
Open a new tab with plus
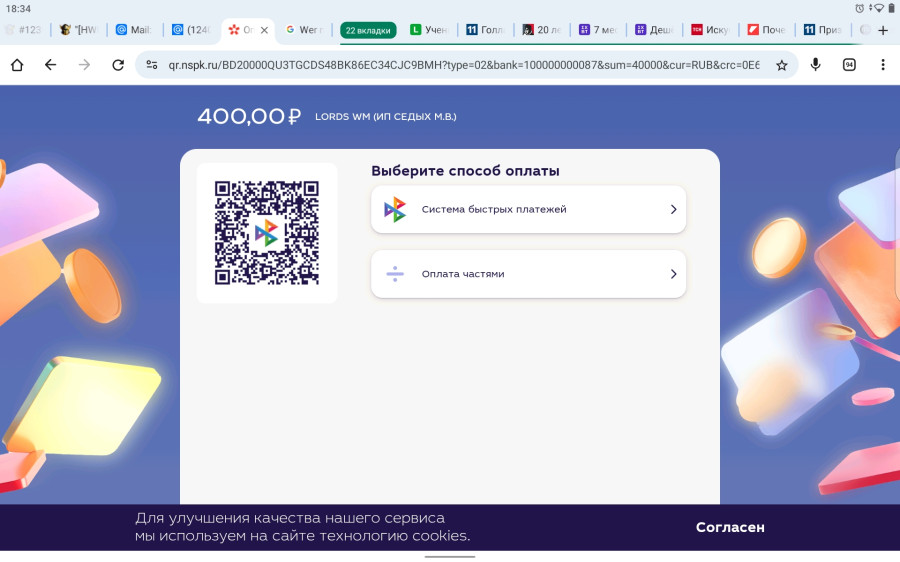883,30
